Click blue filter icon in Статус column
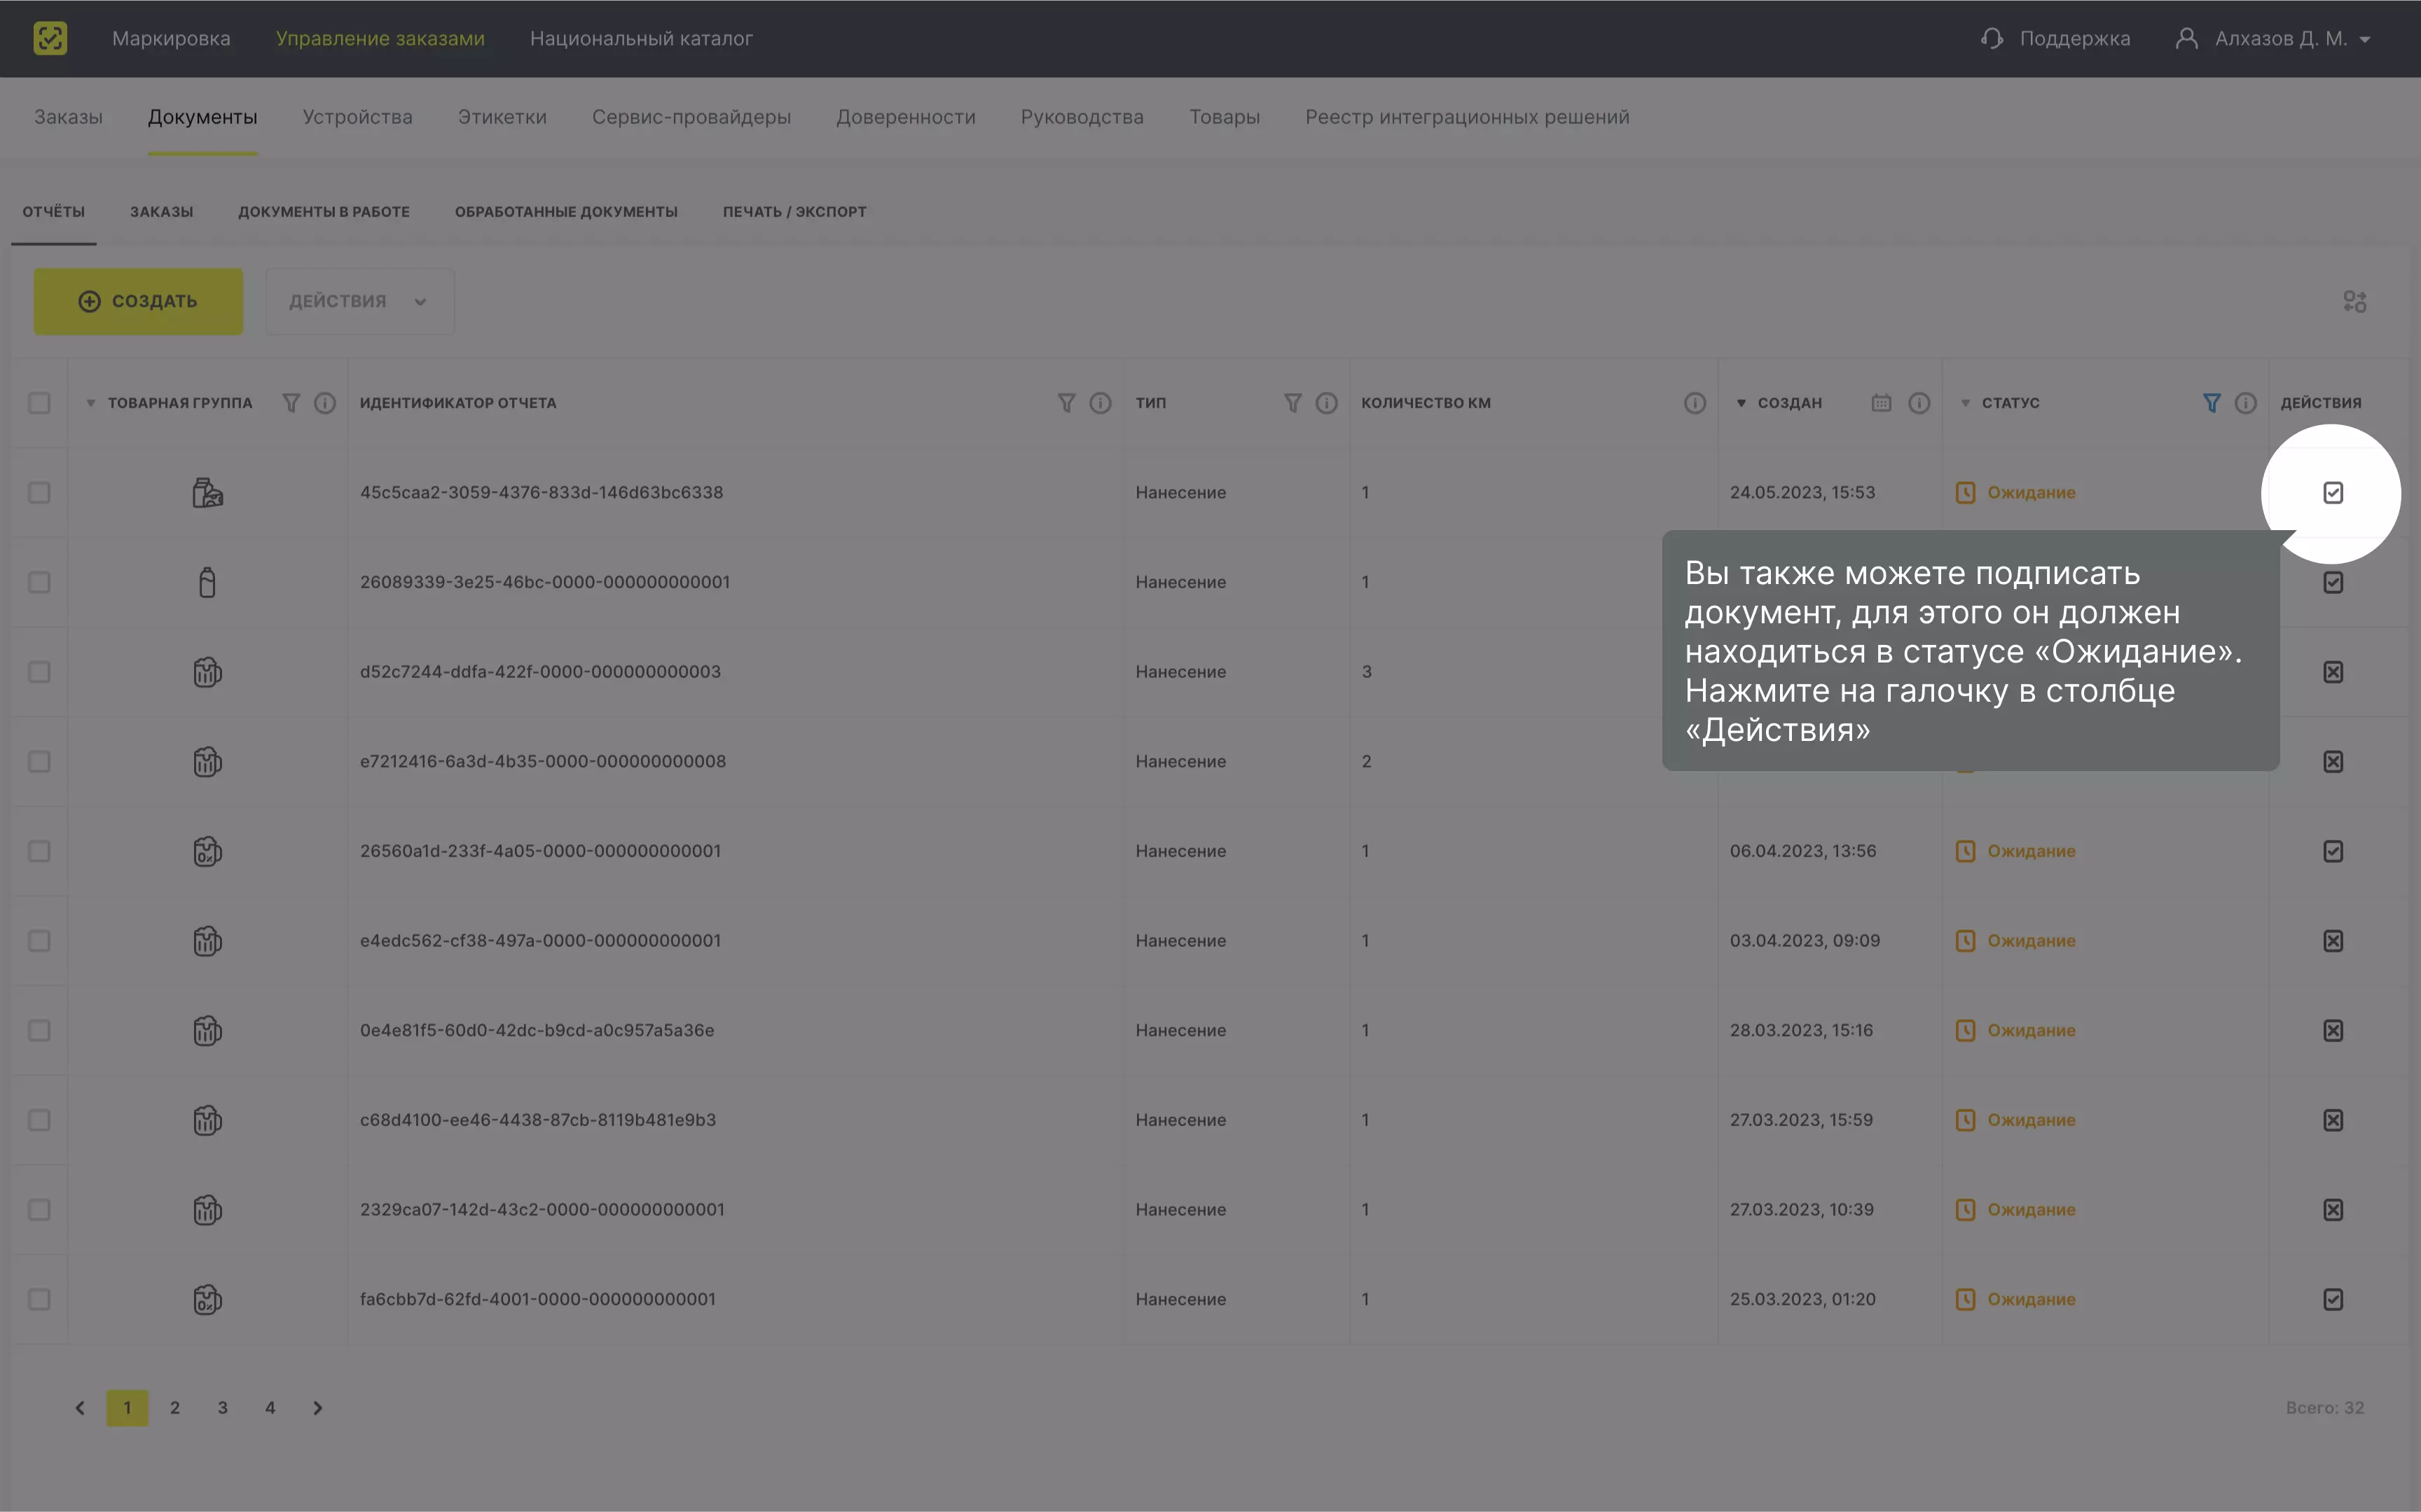This screenshot has height=1512, width=2421. tap(2211, 403)
